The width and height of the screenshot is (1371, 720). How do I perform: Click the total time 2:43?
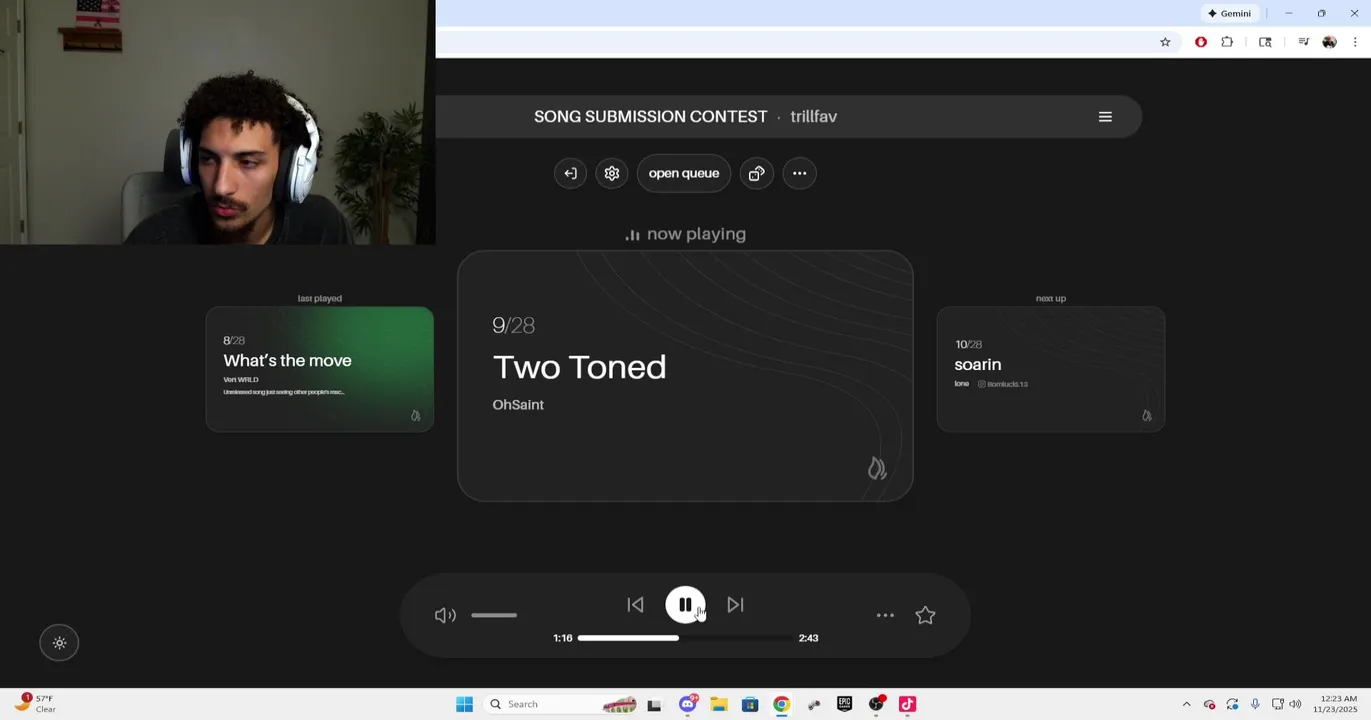pos(808,638)
